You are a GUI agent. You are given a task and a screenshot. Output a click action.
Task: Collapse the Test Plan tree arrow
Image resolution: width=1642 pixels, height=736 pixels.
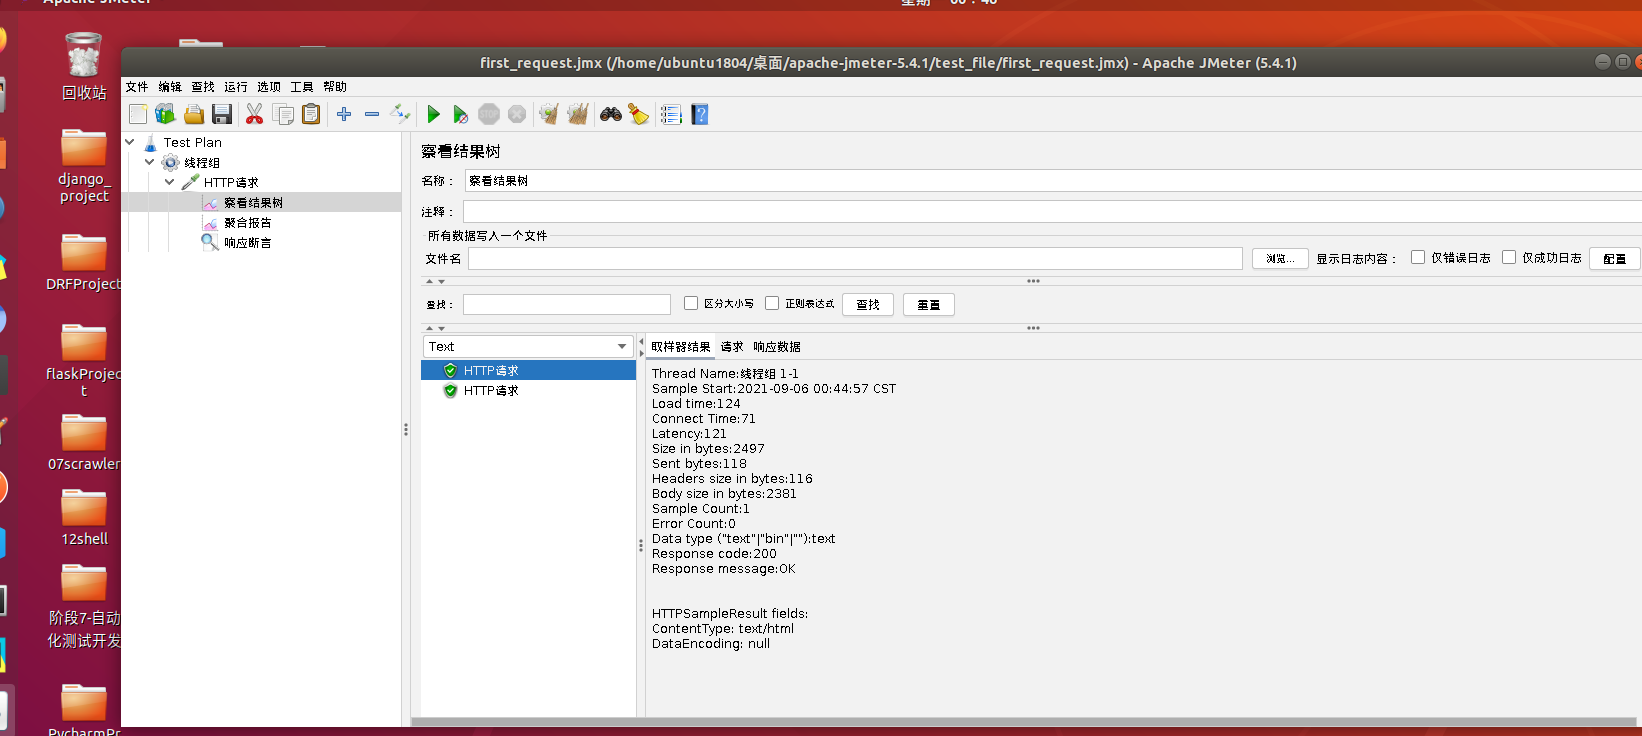[130, 142]
